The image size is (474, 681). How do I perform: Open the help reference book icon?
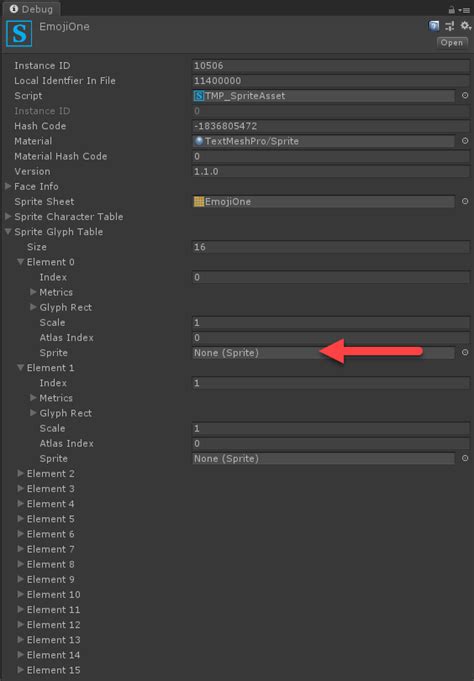[433, 26]
